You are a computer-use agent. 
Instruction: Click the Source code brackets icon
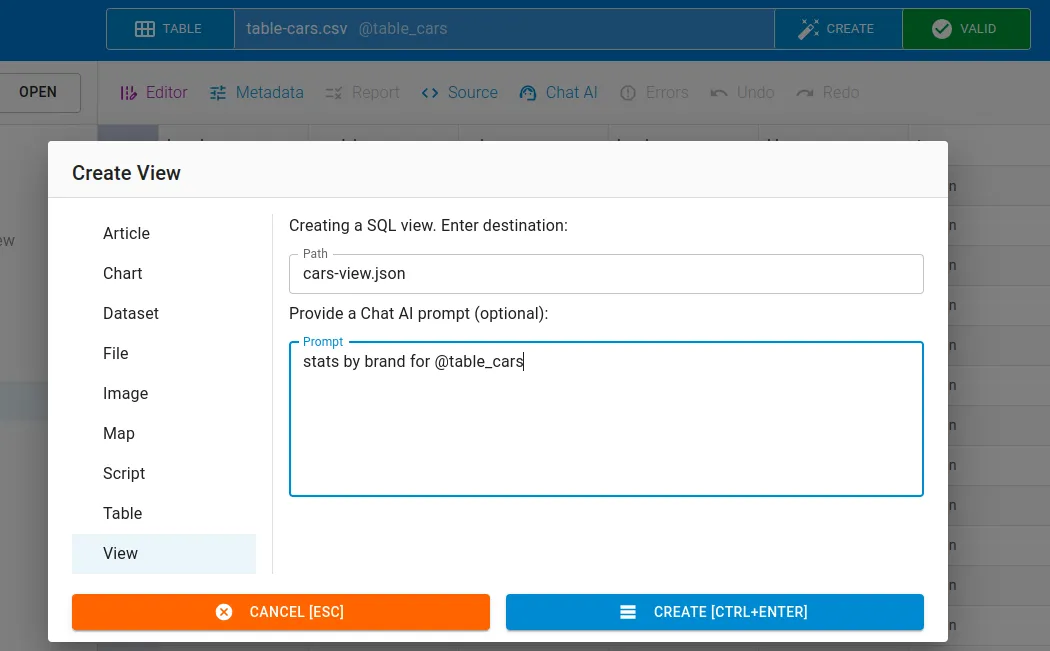(x=430, y=93)
